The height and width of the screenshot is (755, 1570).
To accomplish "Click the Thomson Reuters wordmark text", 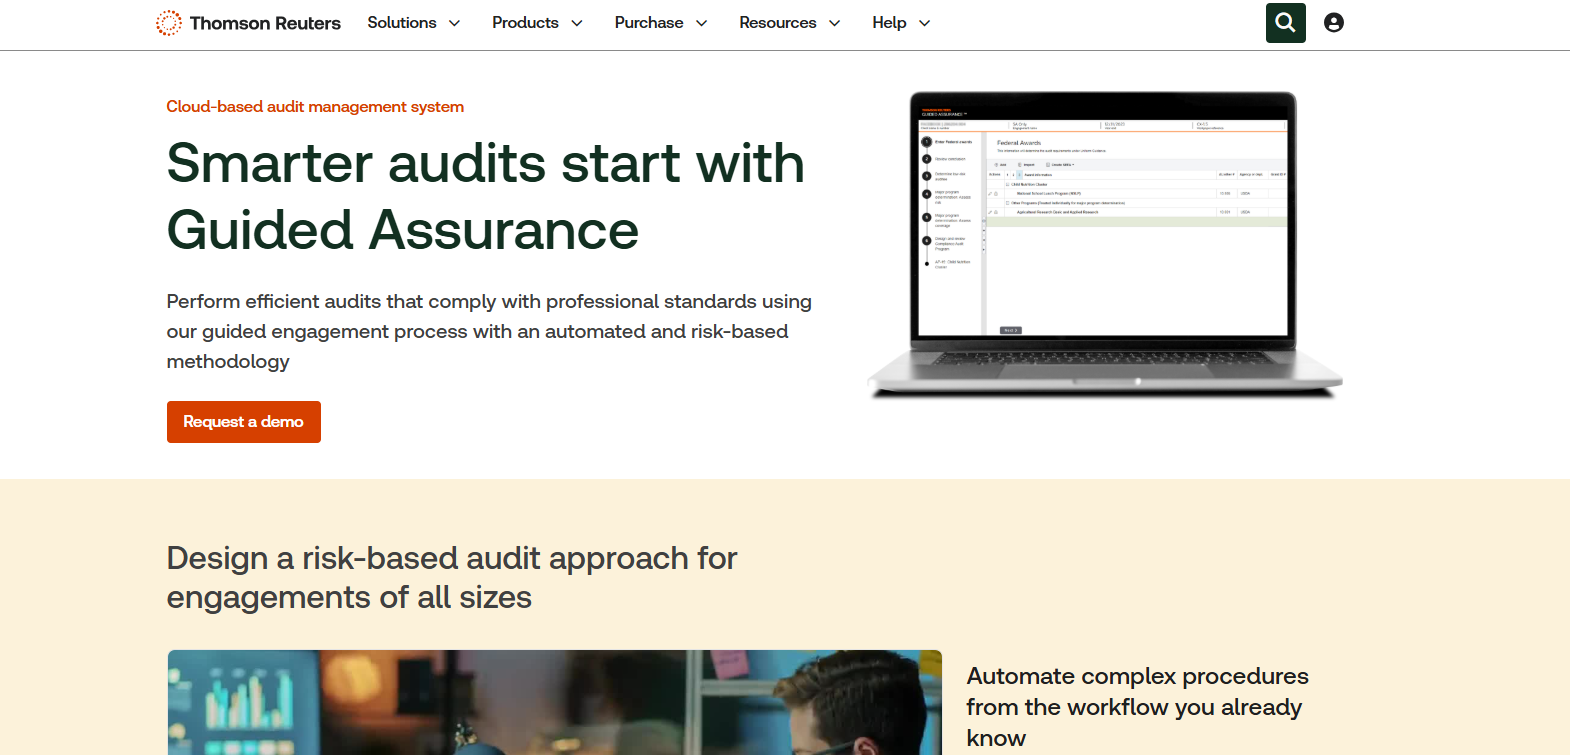I will 265,23.
